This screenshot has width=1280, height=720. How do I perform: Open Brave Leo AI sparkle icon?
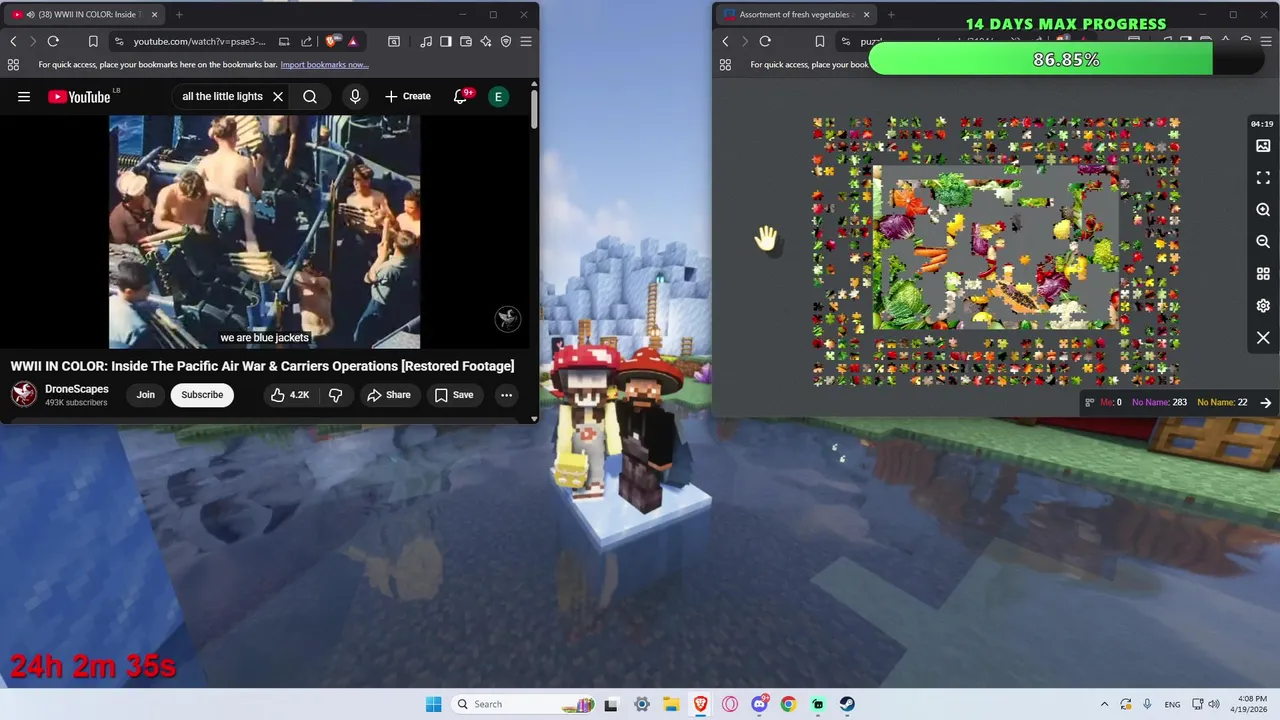pos(486,41)
